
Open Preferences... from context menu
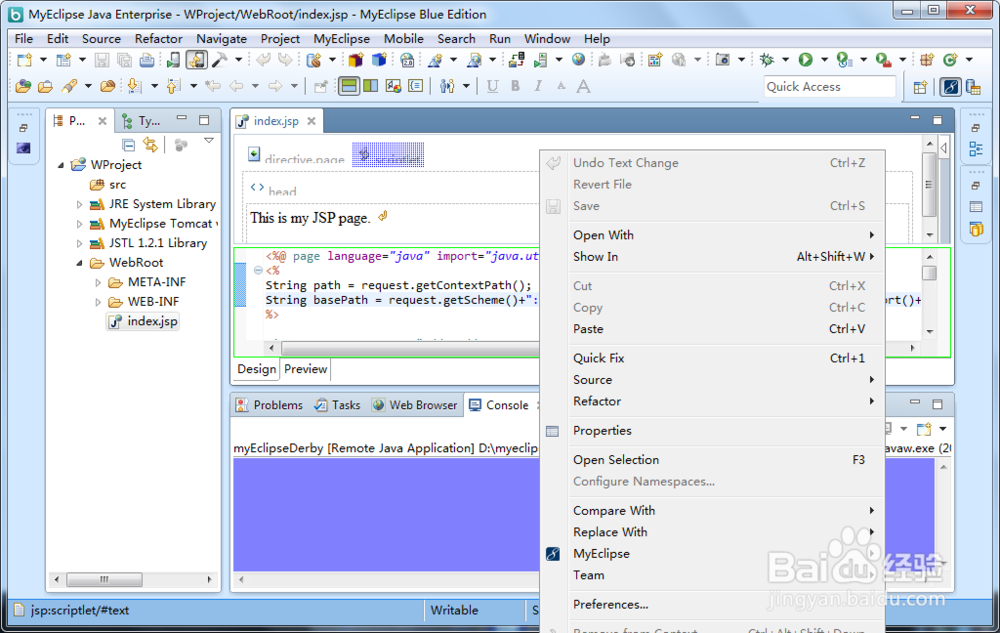click(x=712, y=605)
